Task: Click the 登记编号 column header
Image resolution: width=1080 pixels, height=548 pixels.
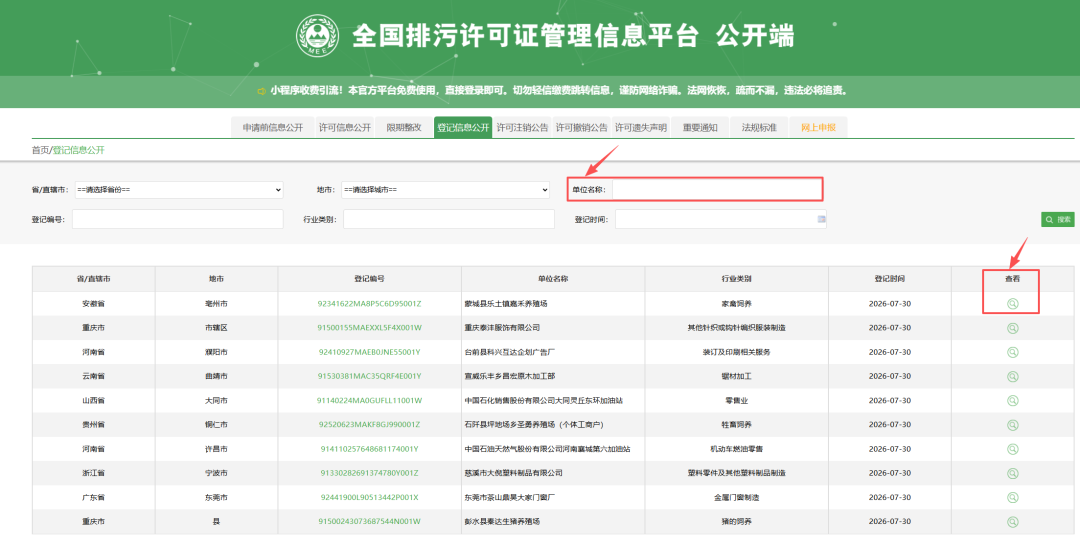Action: pyautogui.click(x=369, y=279)
